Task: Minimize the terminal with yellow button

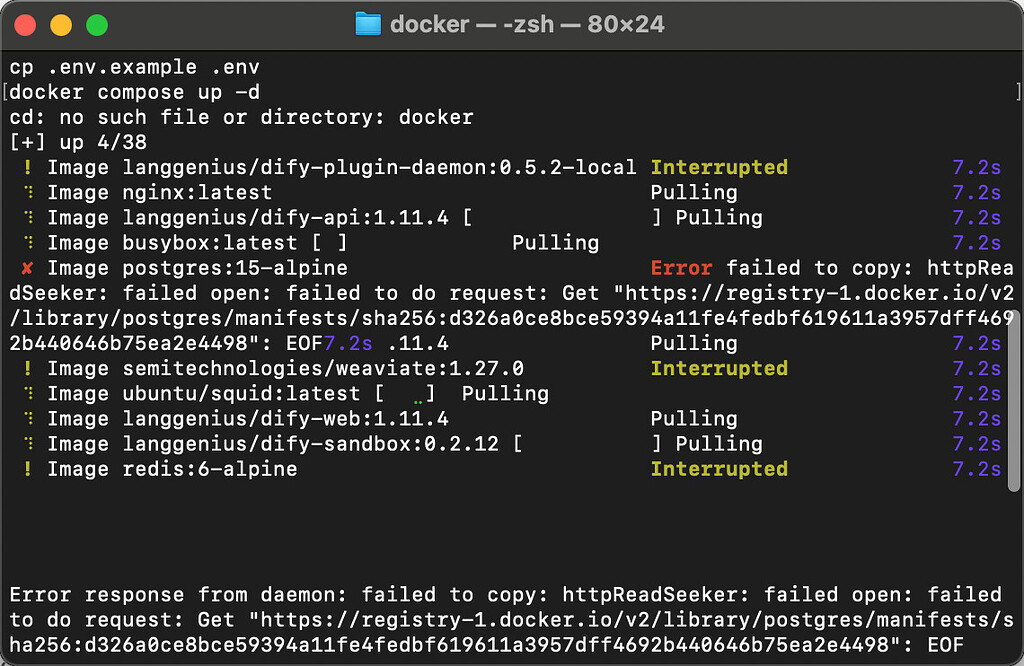Action: click(x=60, y=25)
